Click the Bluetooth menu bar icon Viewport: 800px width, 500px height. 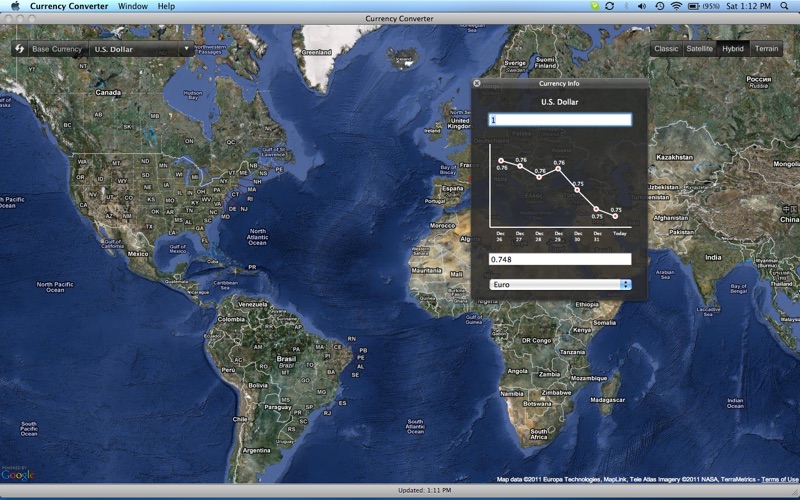626,6
